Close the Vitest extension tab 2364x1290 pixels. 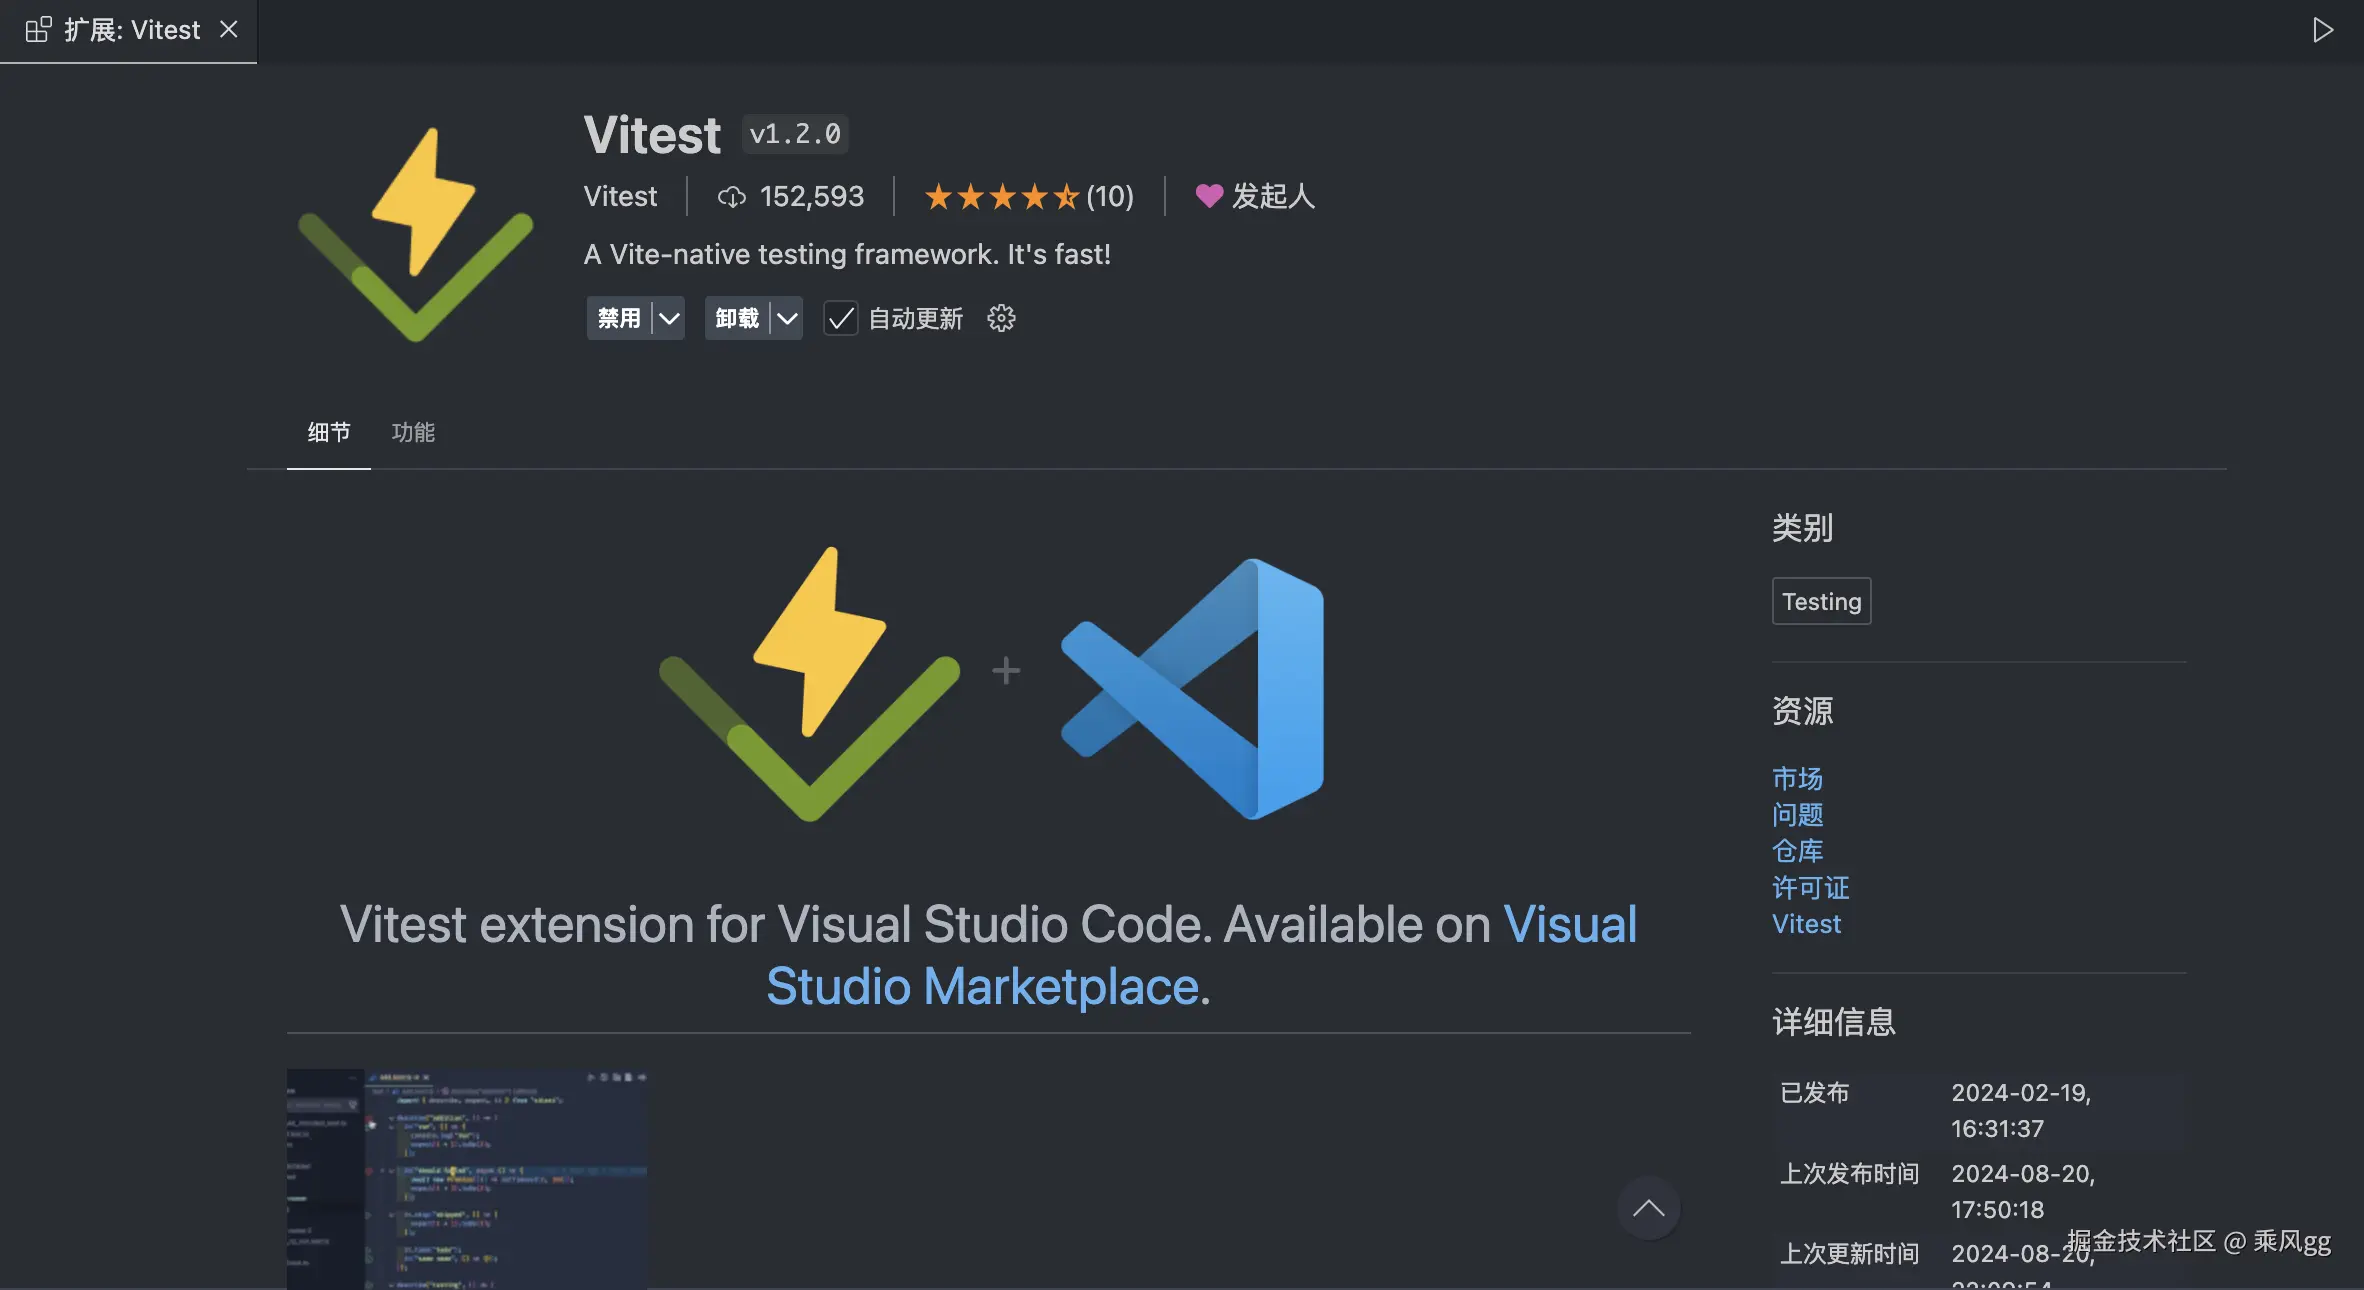[229, 30]
